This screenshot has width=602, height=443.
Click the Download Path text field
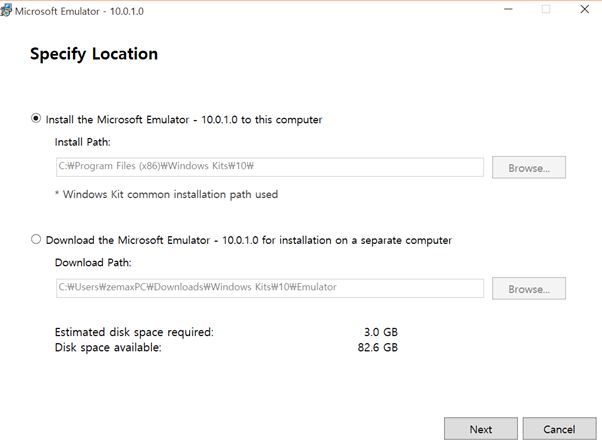(x=269, y=288)
